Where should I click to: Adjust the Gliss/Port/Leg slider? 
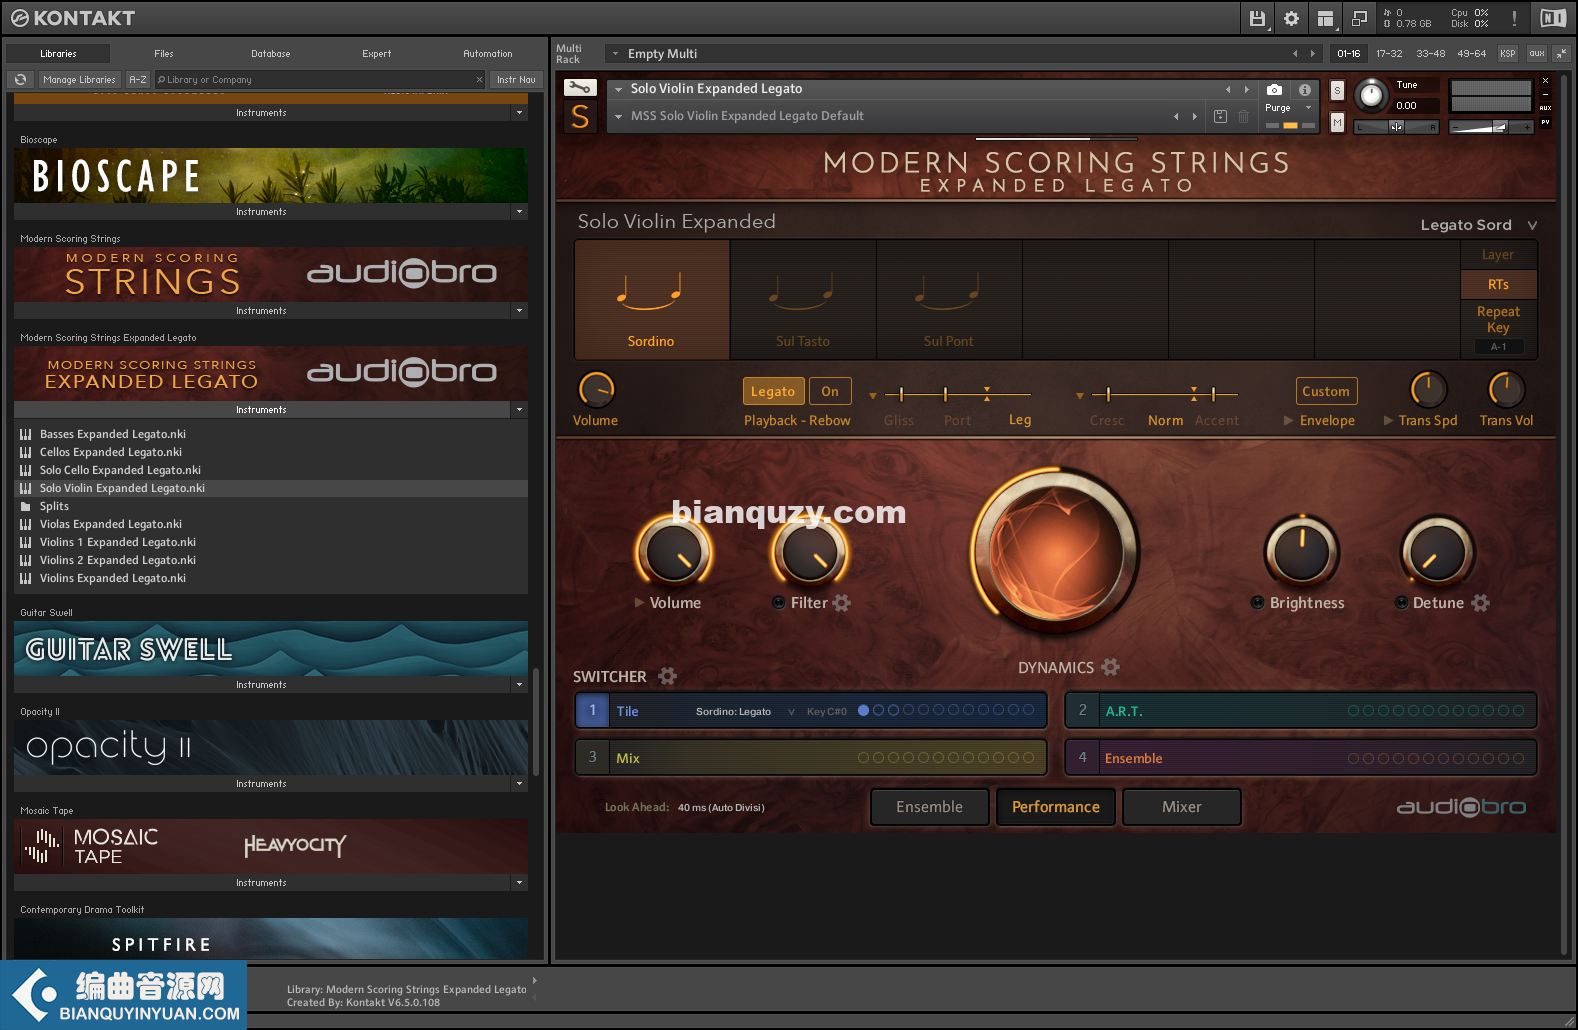coord(958,394)
